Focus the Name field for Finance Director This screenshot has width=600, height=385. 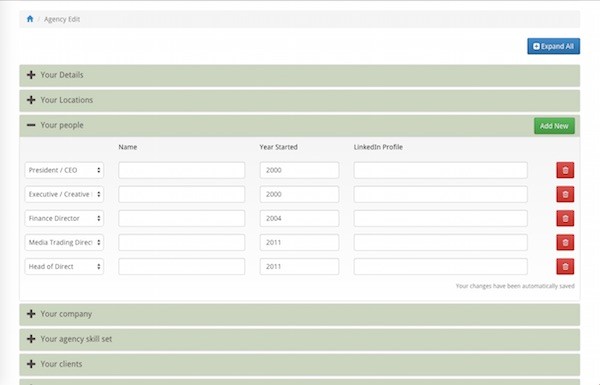181,219
